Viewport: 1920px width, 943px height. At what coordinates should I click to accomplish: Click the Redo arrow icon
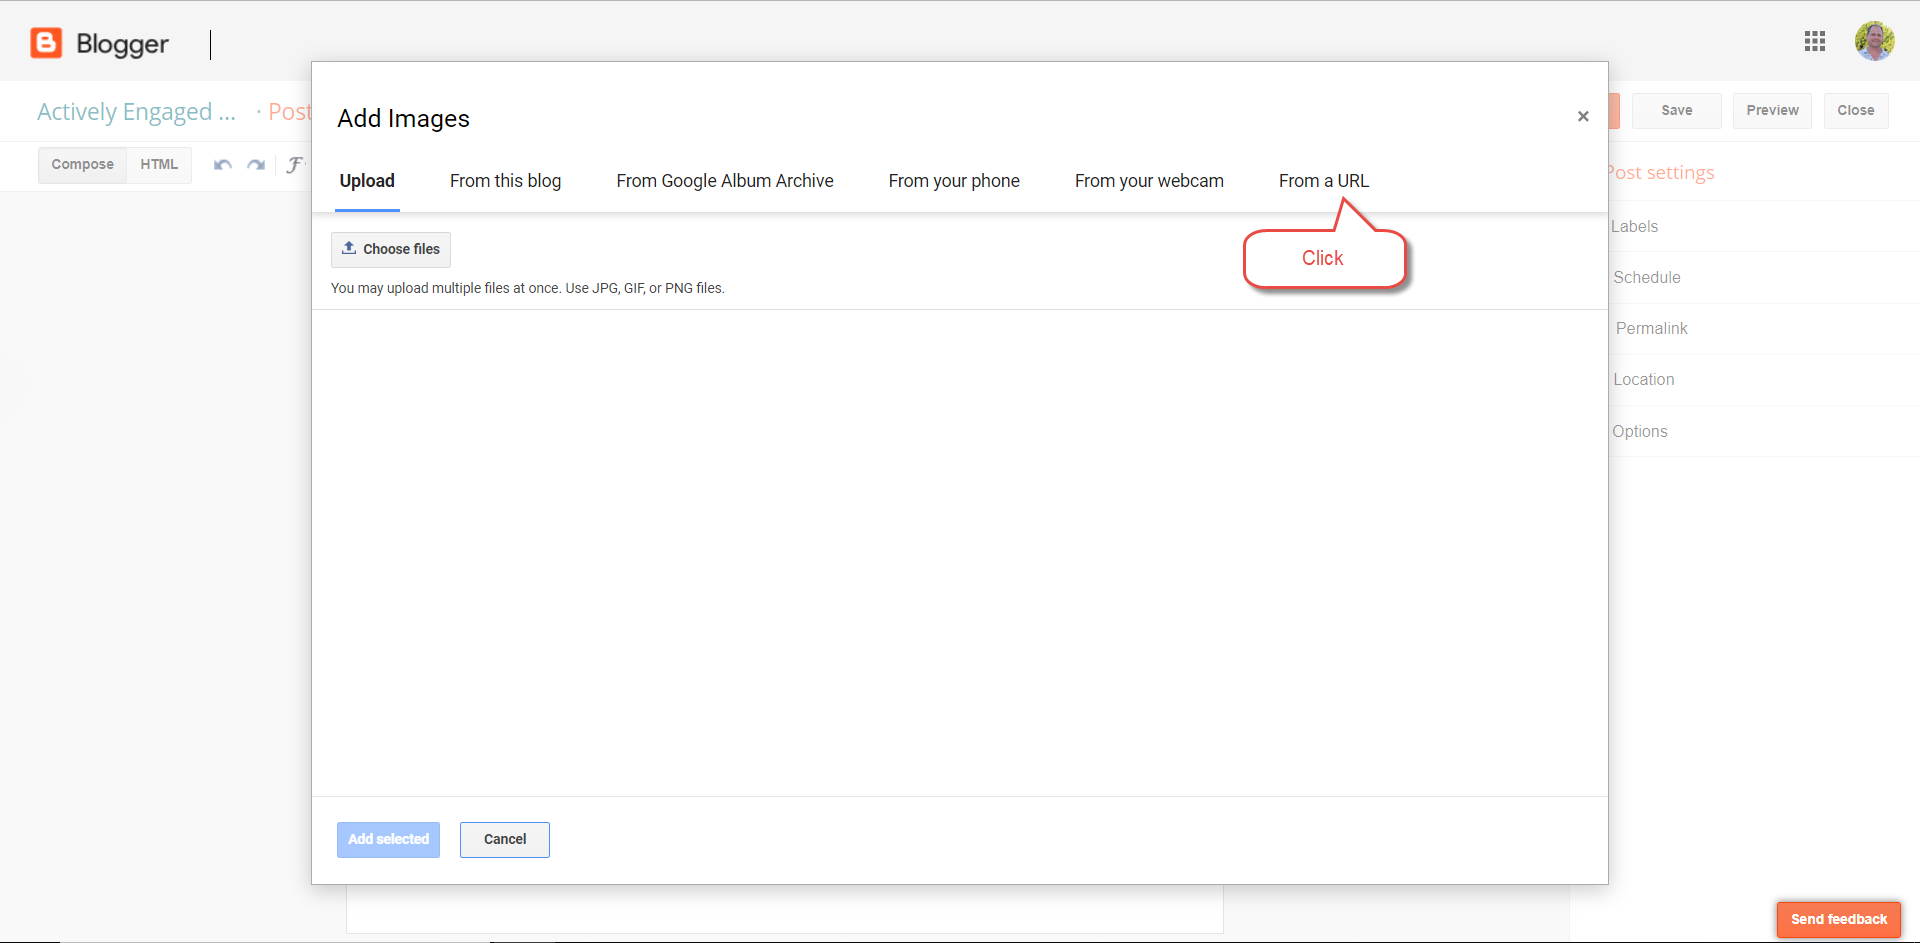(x=256, y=164)
